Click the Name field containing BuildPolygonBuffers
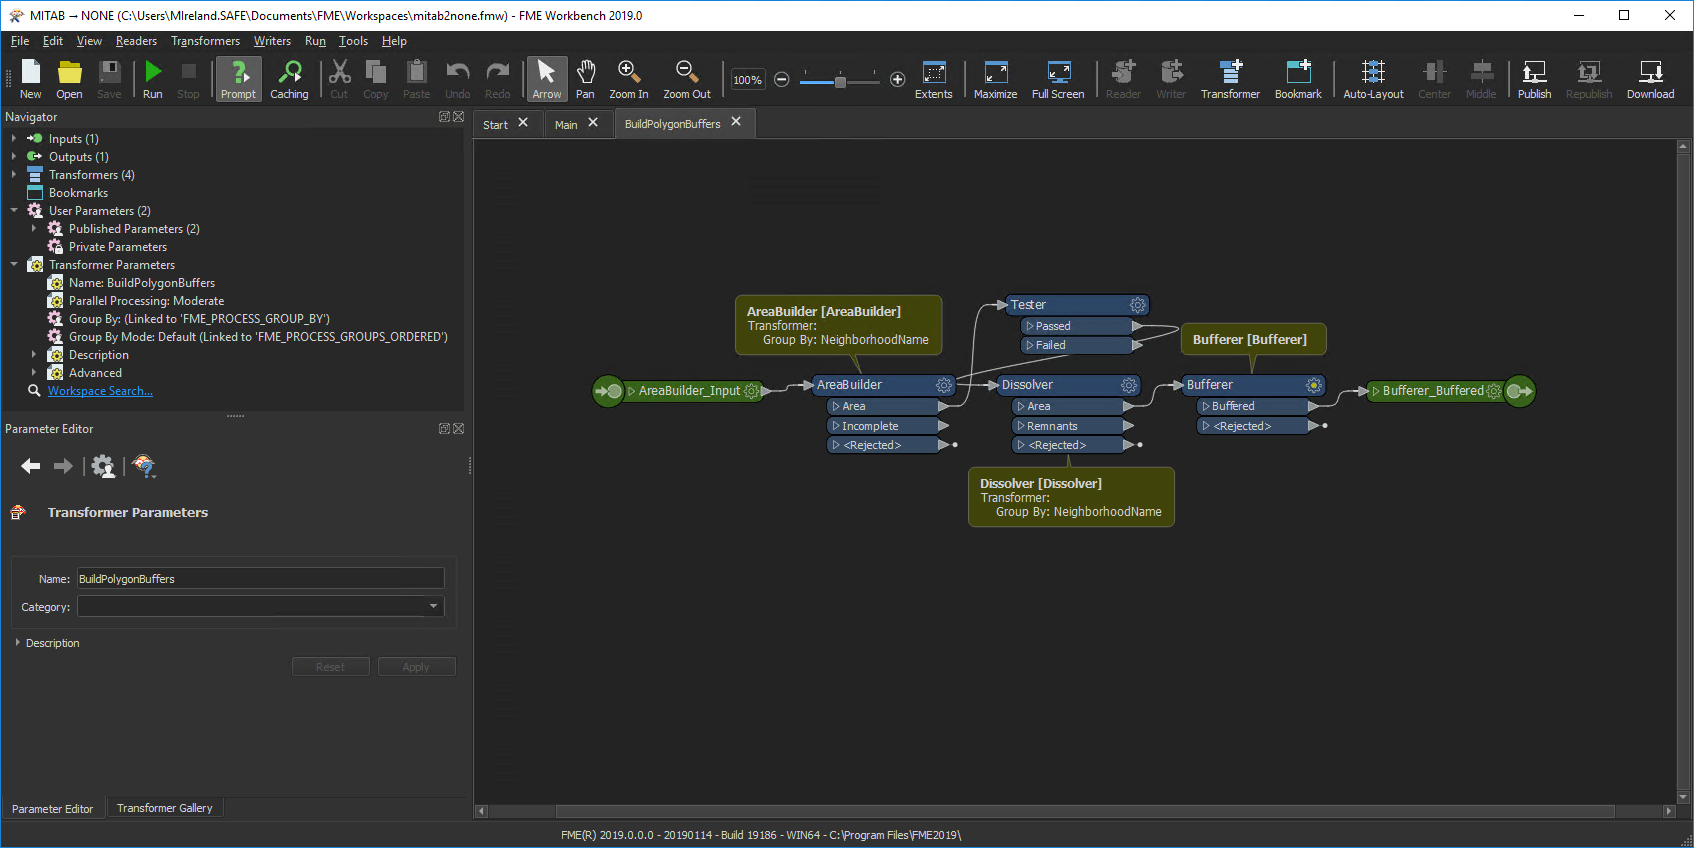This screenshot has height=848, width=1694. pyautogui.click(x=260, y=578)
